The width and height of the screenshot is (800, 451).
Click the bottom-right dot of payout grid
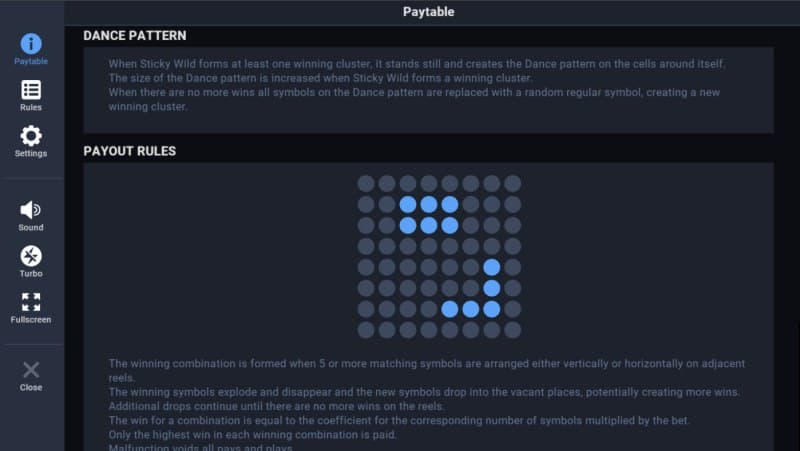pyautogui.click(x=513, y=330)
